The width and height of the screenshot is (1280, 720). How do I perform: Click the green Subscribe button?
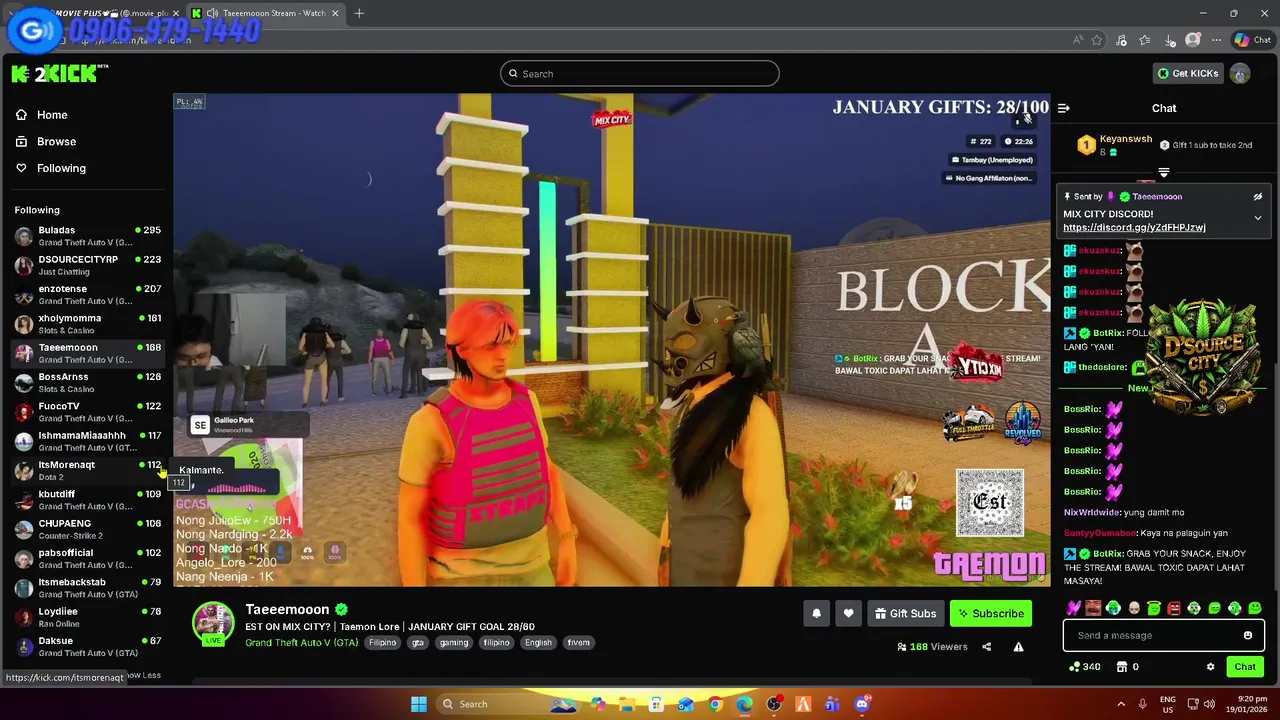(x=991, y=614)
